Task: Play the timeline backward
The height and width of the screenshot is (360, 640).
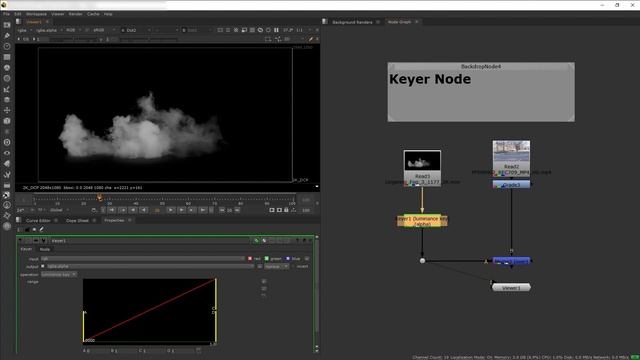Action: tap(144, 210)
